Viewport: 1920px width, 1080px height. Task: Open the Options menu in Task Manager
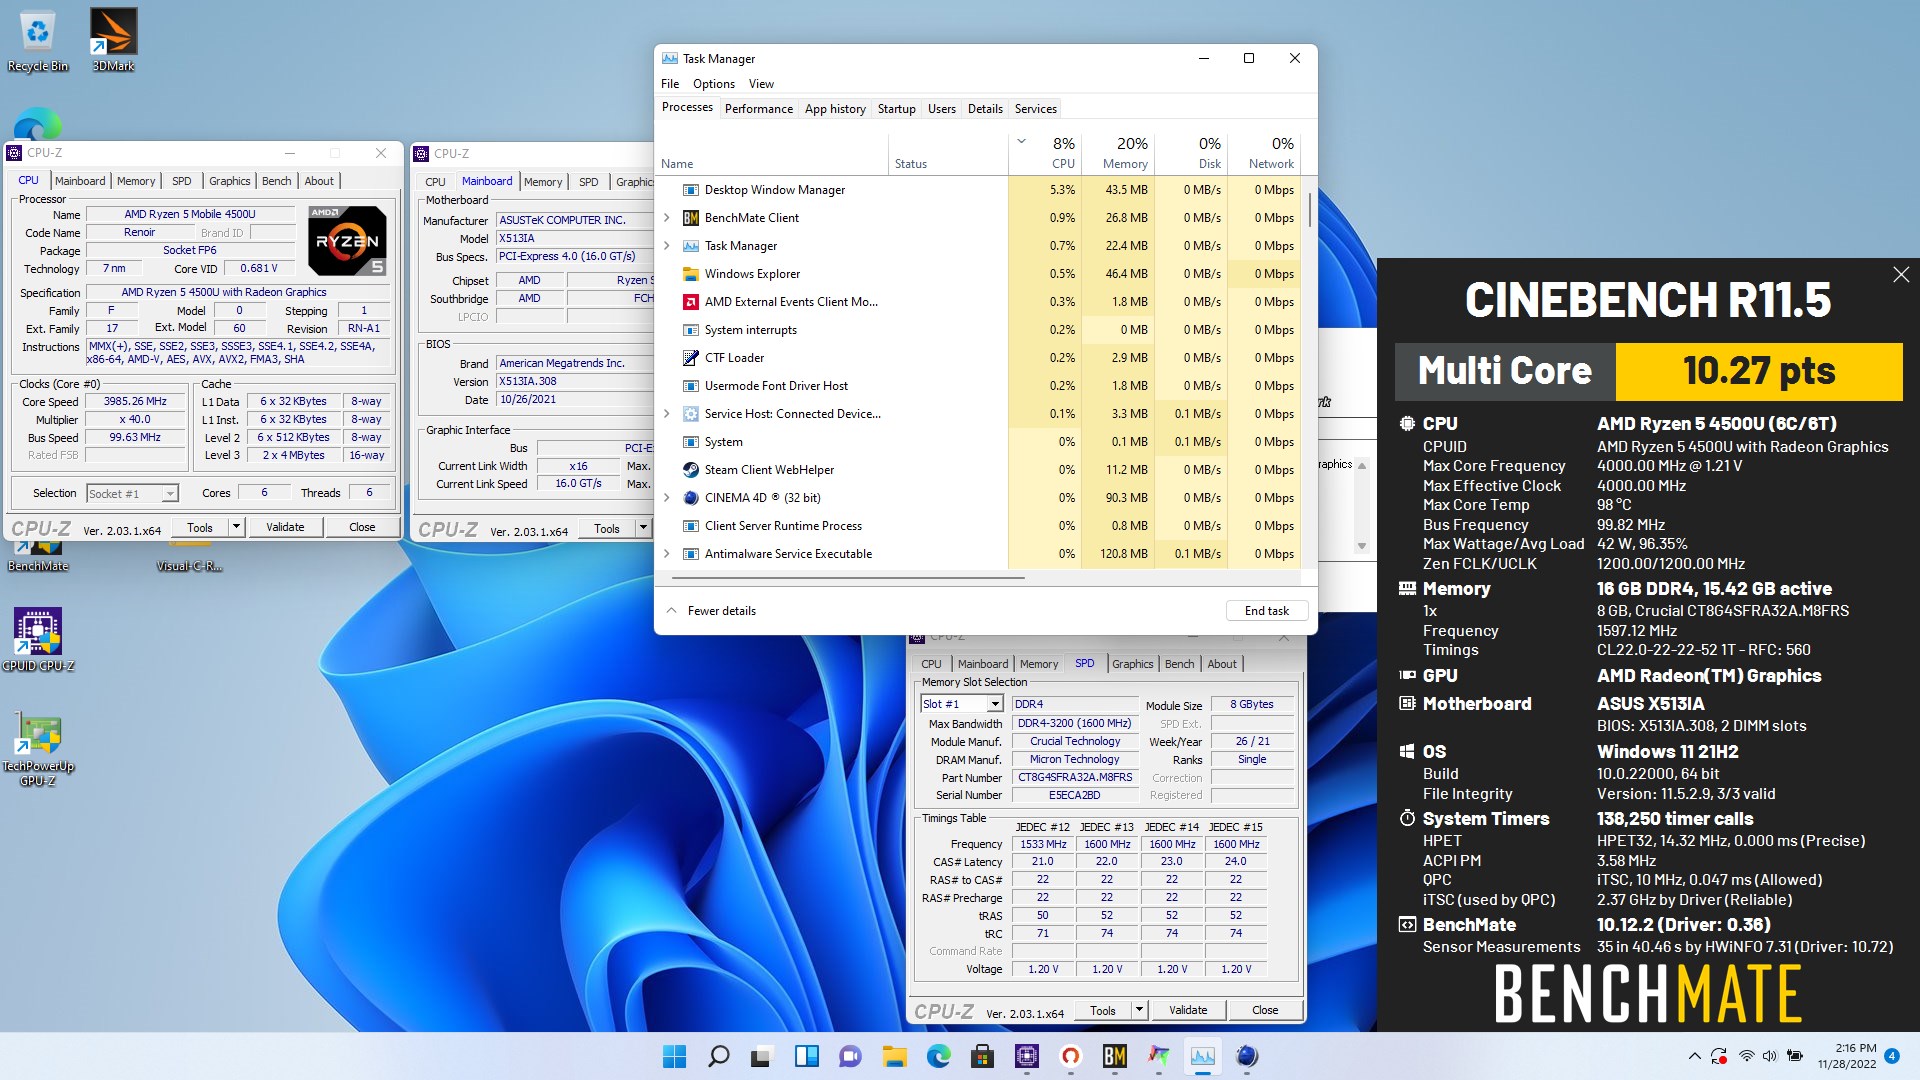pyautogui.click(x=714, y=84)
